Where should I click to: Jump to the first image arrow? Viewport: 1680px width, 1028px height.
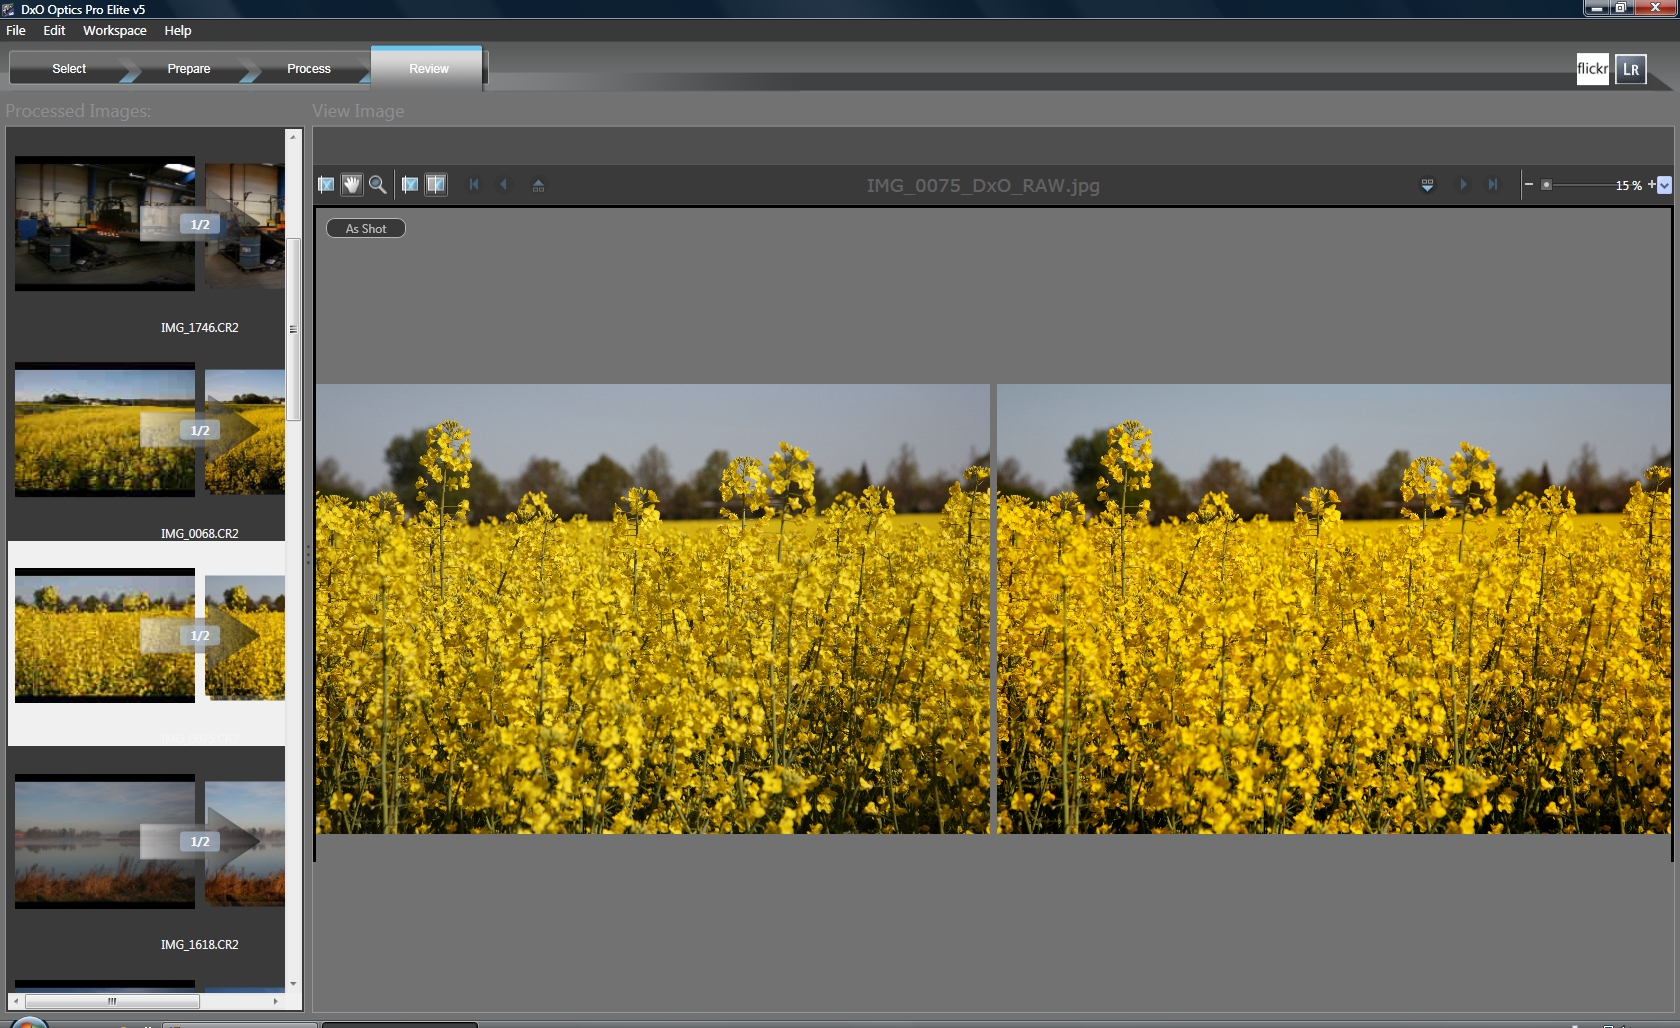point(474,185)
